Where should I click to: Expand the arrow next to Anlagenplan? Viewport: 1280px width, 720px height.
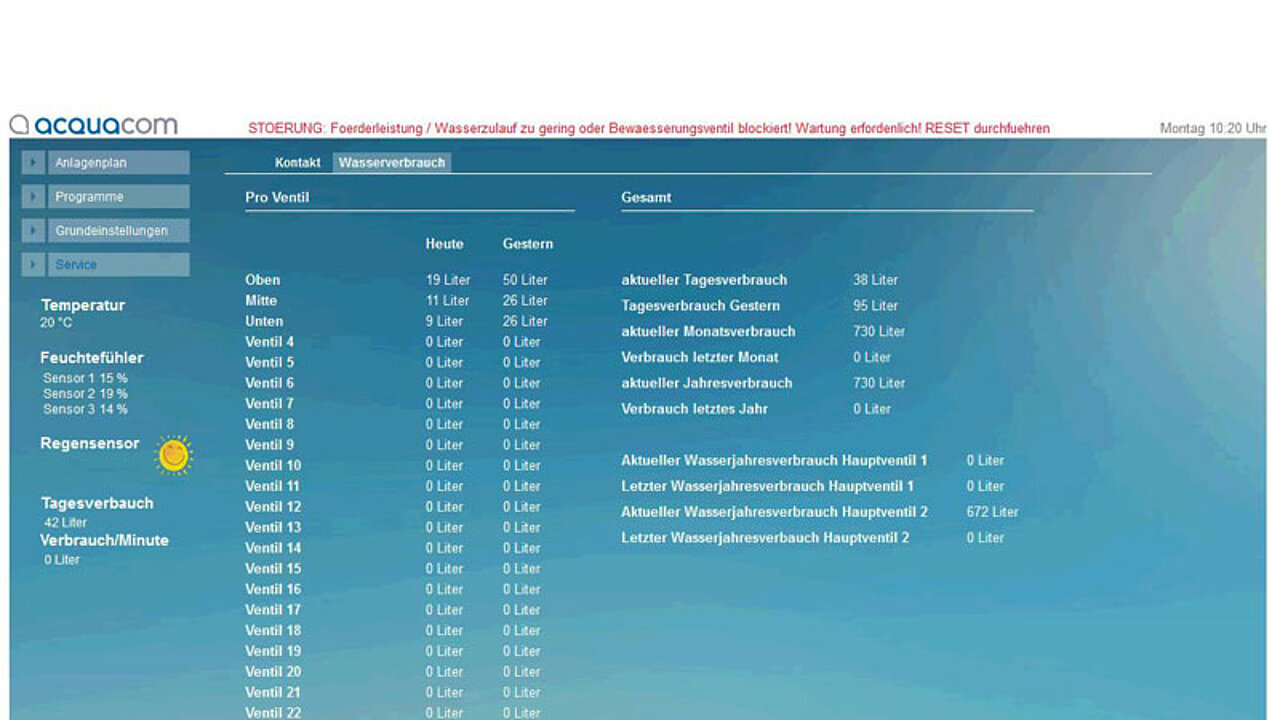(33, 163)
